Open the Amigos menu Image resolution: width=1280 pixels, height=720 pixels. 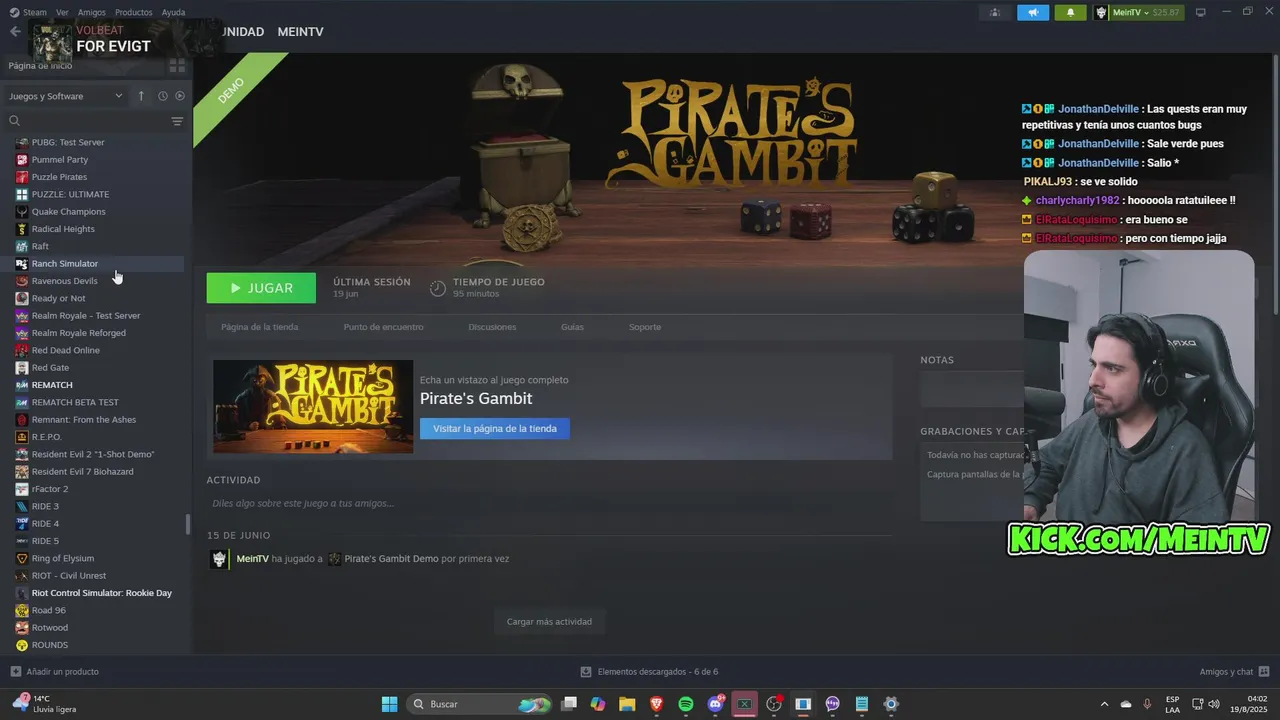point(92,12)
